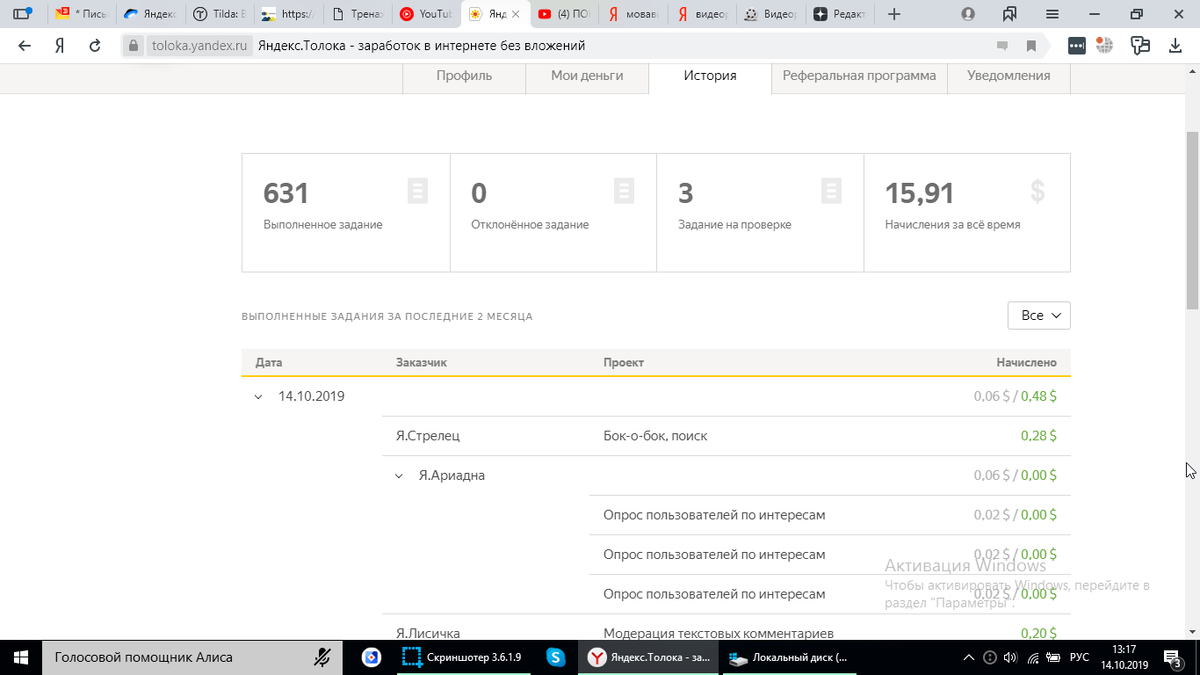Switch to the 'Письма' mail tab

(x=81, y=14)
